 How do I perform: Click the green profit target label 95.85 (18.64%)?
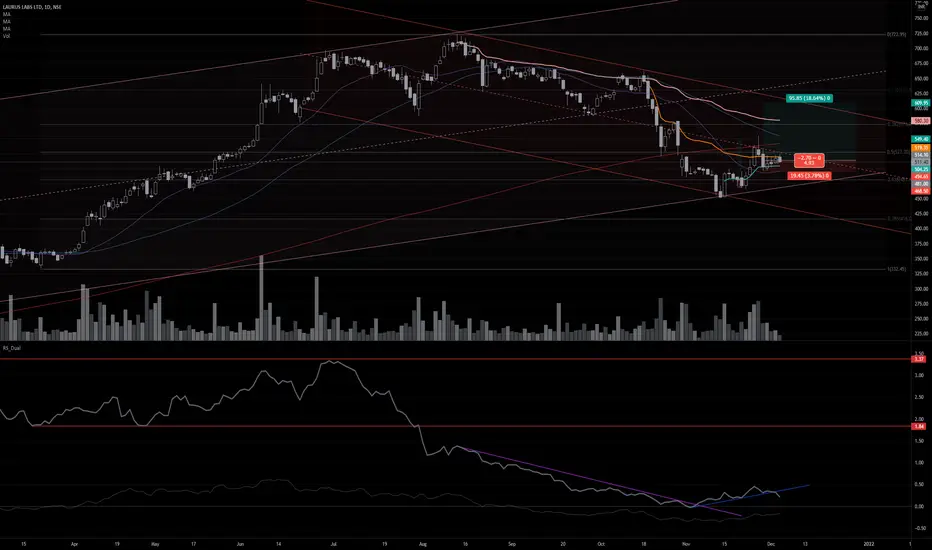tap(809, 98)
